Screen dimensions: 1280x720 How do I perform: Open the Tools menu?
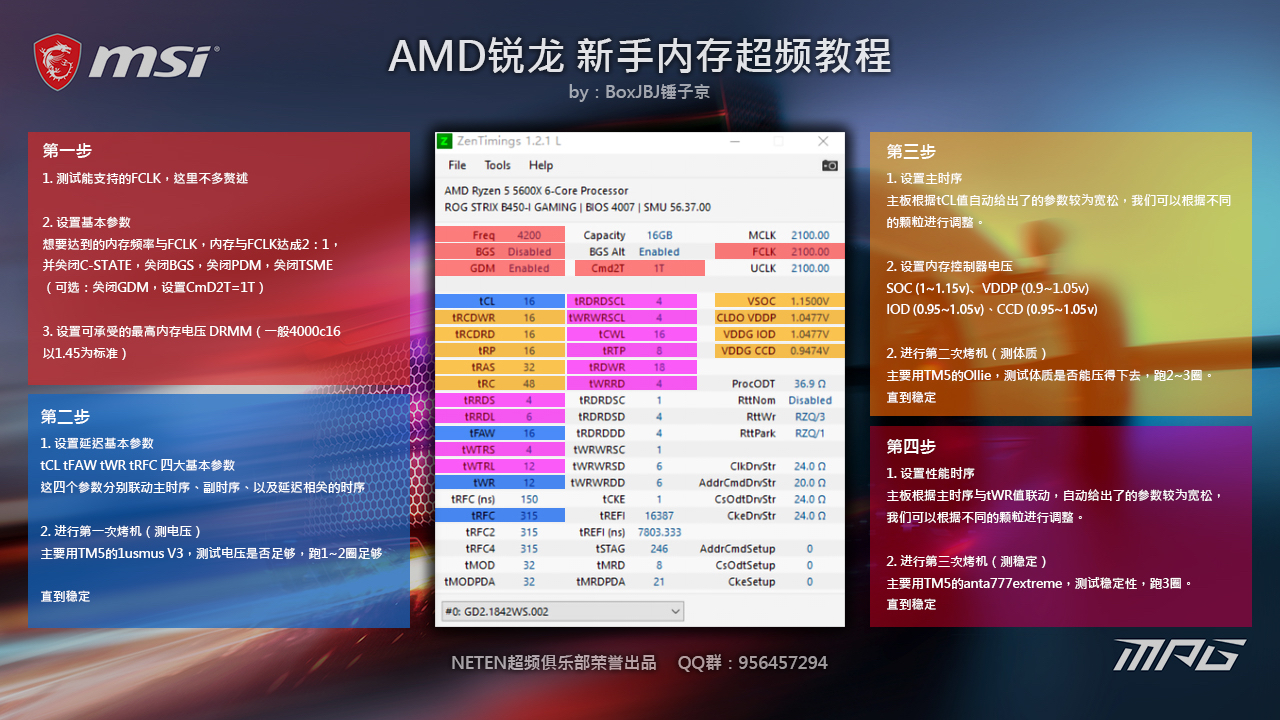[498, 165]
